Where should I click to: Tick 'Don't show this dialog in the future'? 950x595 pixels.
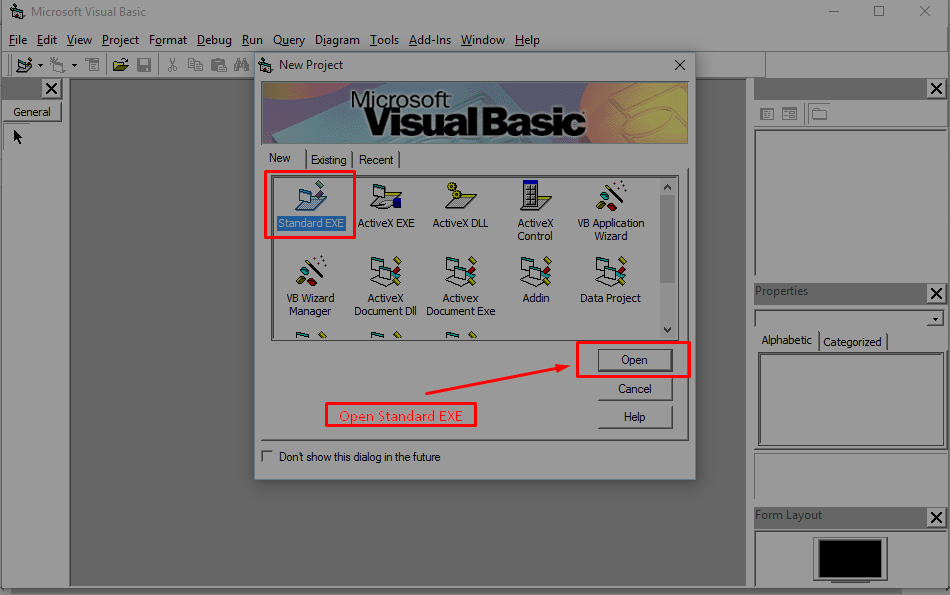tap(267, 456)
